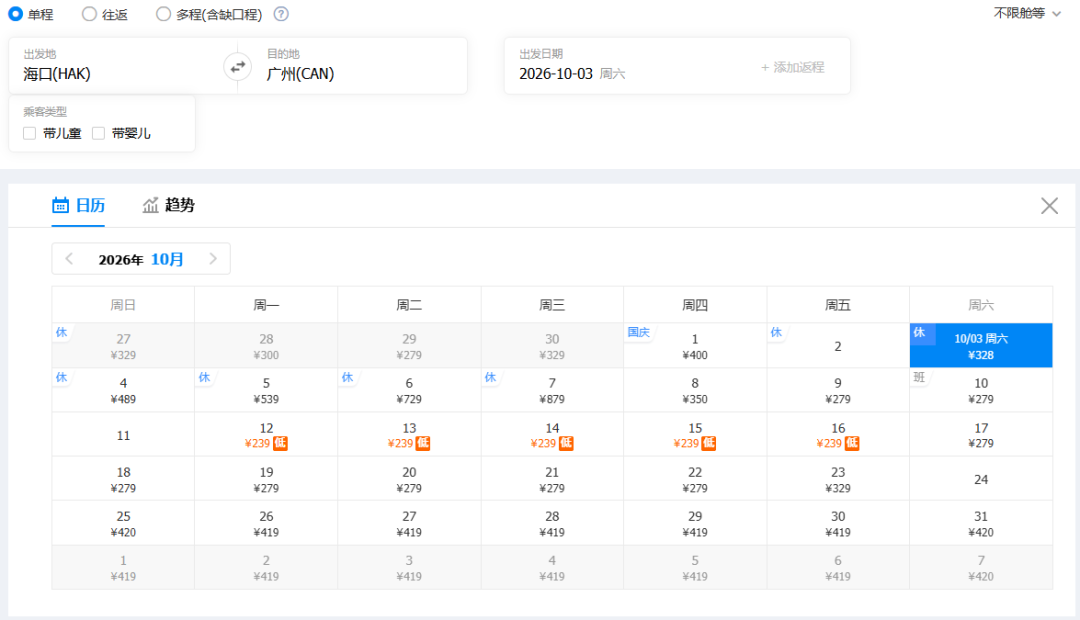Image resolution: width=1080 pixels, height=620 pixels.
Task: Switch to the 日历 calendar tab
Action: [x=79, y=205]
